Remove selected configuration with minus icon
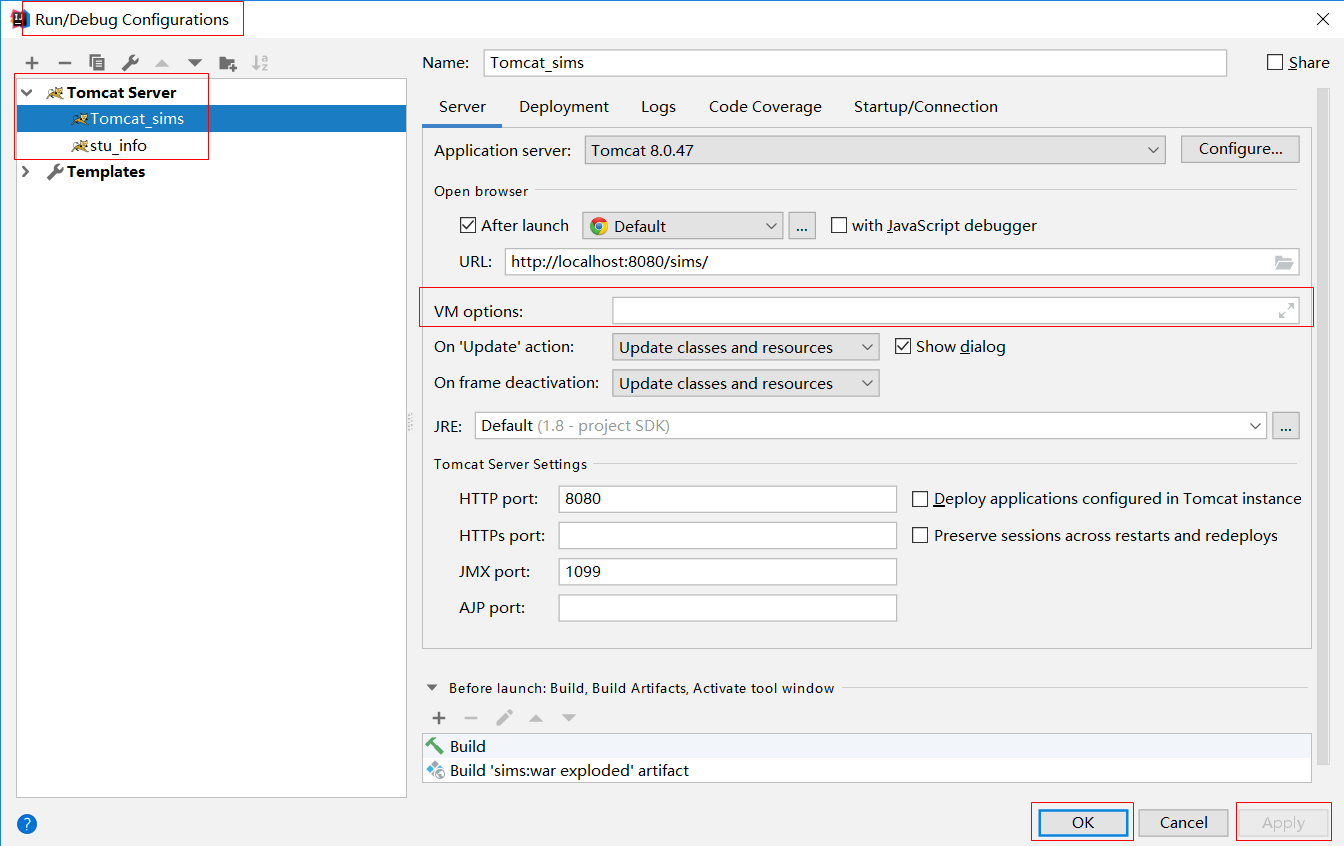1344x846 pixels. click(x=64, y=63)
